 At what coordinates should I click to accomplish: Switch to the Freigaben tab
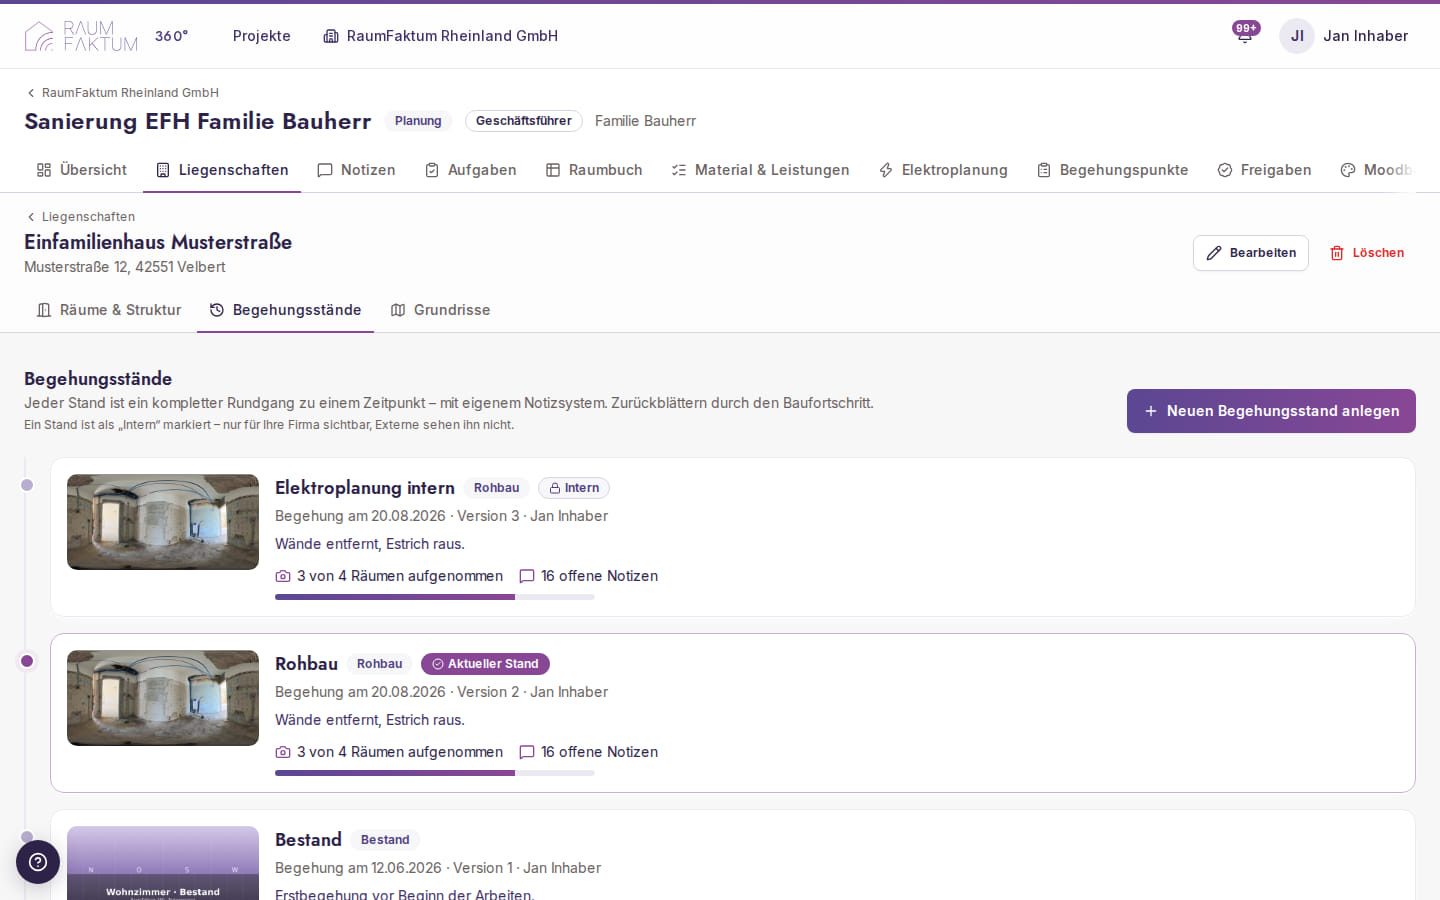(1265, 170)
